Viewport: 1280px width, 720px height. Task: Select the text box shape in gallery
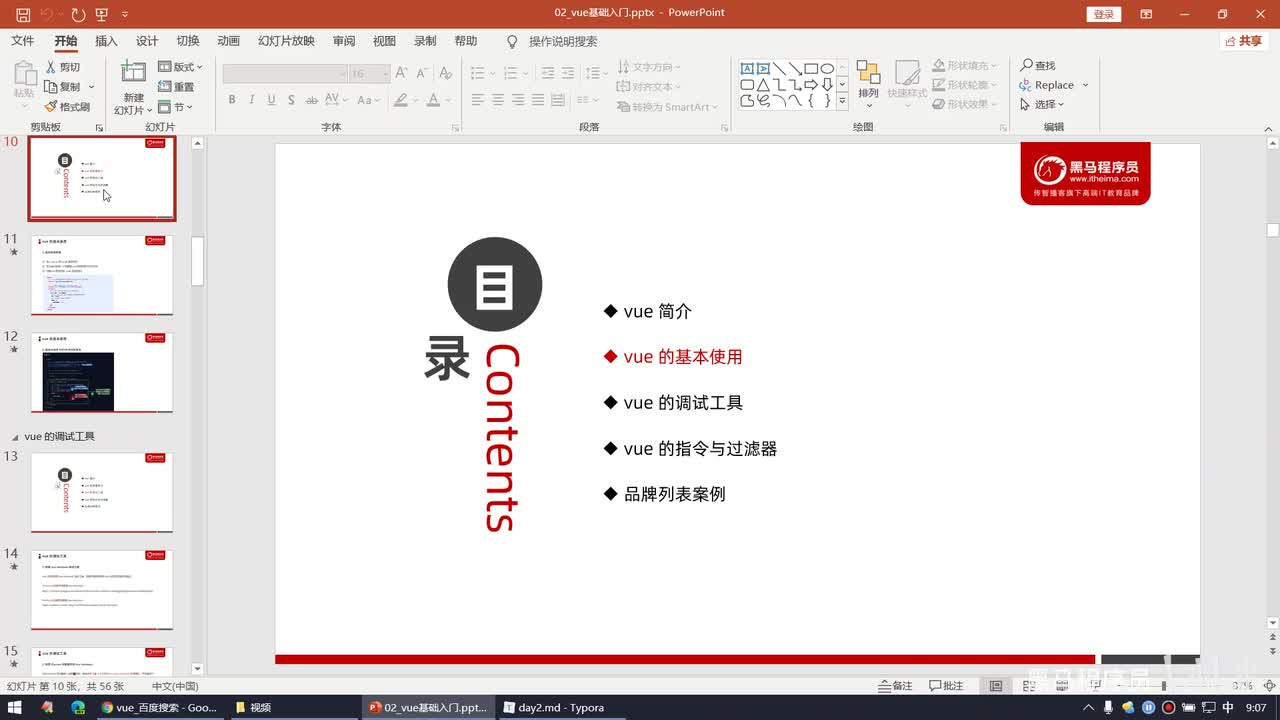coord(747,68)
